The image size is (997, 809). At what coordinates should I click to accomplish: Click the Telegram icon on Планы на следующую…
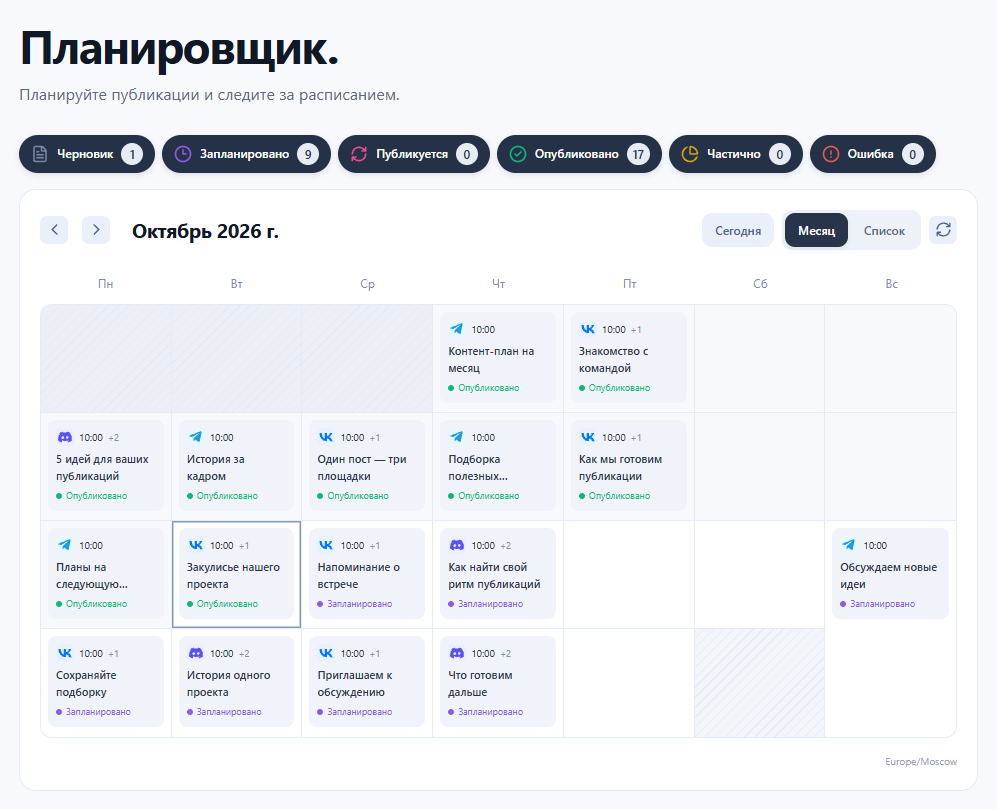click(65, 545)
